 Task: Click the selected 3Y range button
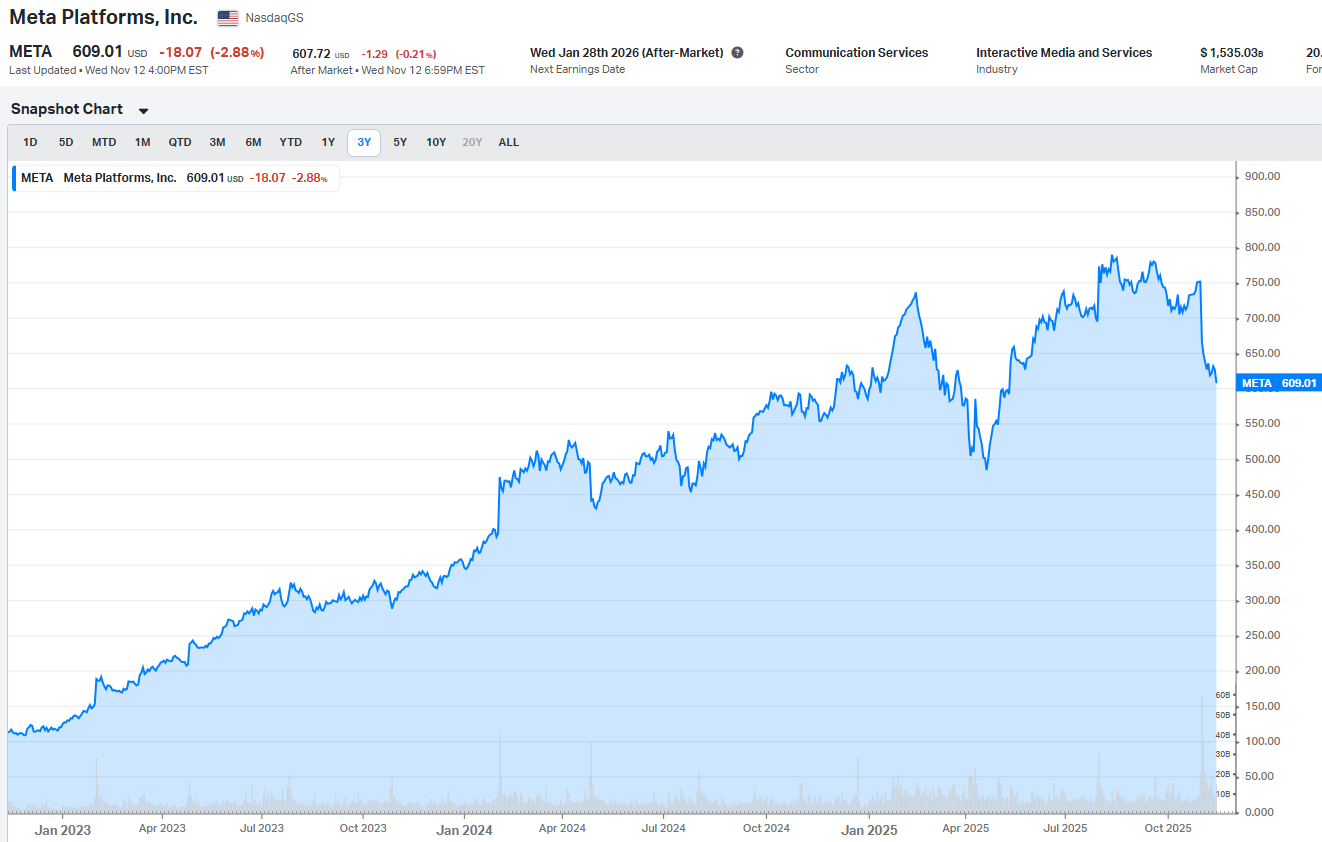[x=364, y=142]
